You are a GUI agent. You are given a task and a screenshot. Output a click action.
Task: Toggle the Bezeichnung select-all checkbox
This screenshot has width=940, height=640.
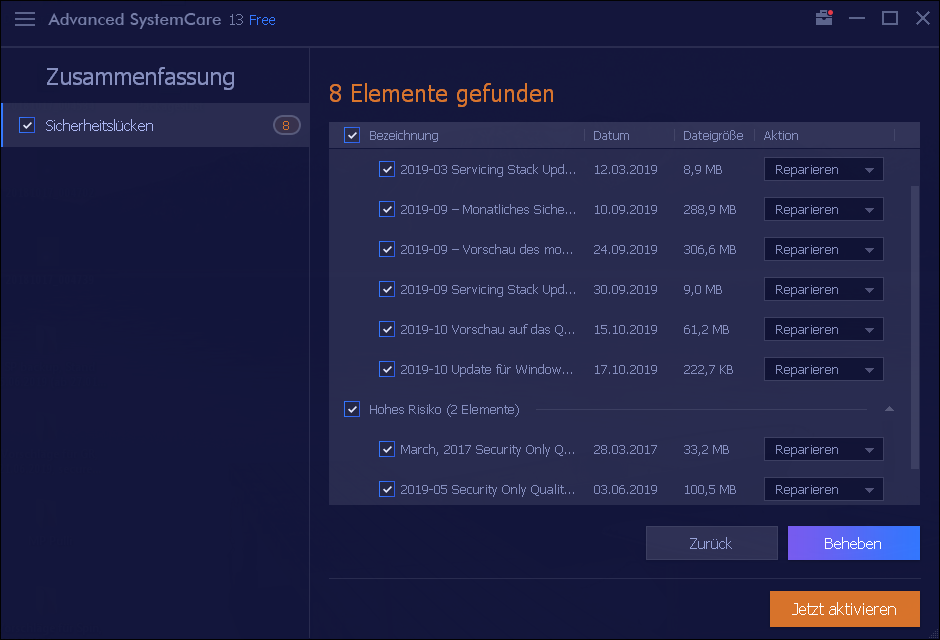(x=352, y=135)
